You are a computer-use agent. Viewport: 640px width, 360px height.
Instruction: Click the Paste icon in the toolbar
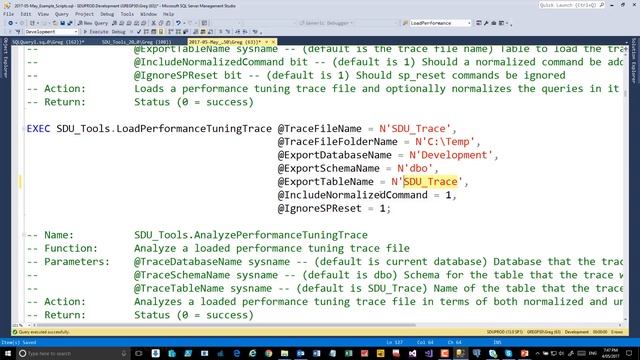pos(168,23)
